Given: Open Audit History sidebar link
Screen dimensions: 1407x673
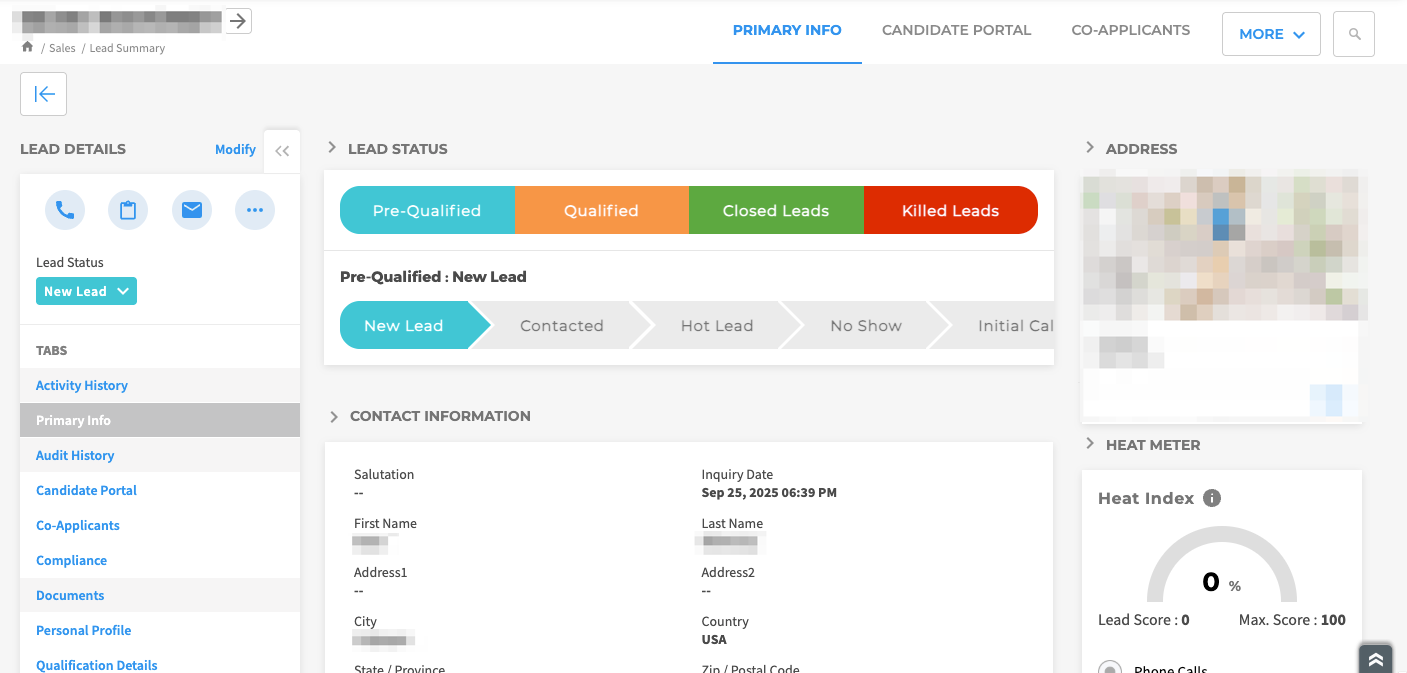Looking at the screenshot, I should [x=160, y=455].
